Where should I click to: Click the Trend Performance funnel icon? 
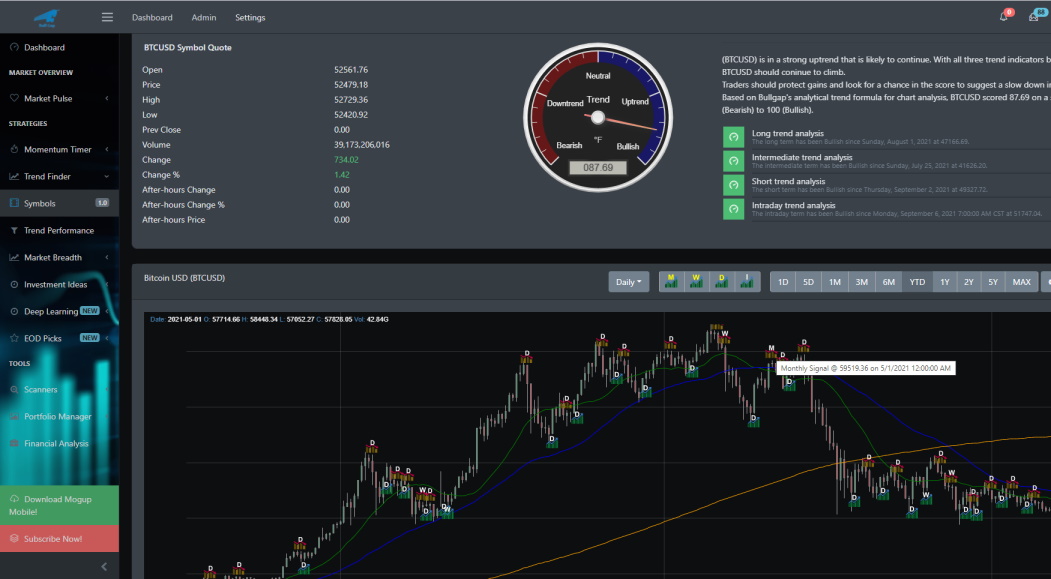pos(14,231)
